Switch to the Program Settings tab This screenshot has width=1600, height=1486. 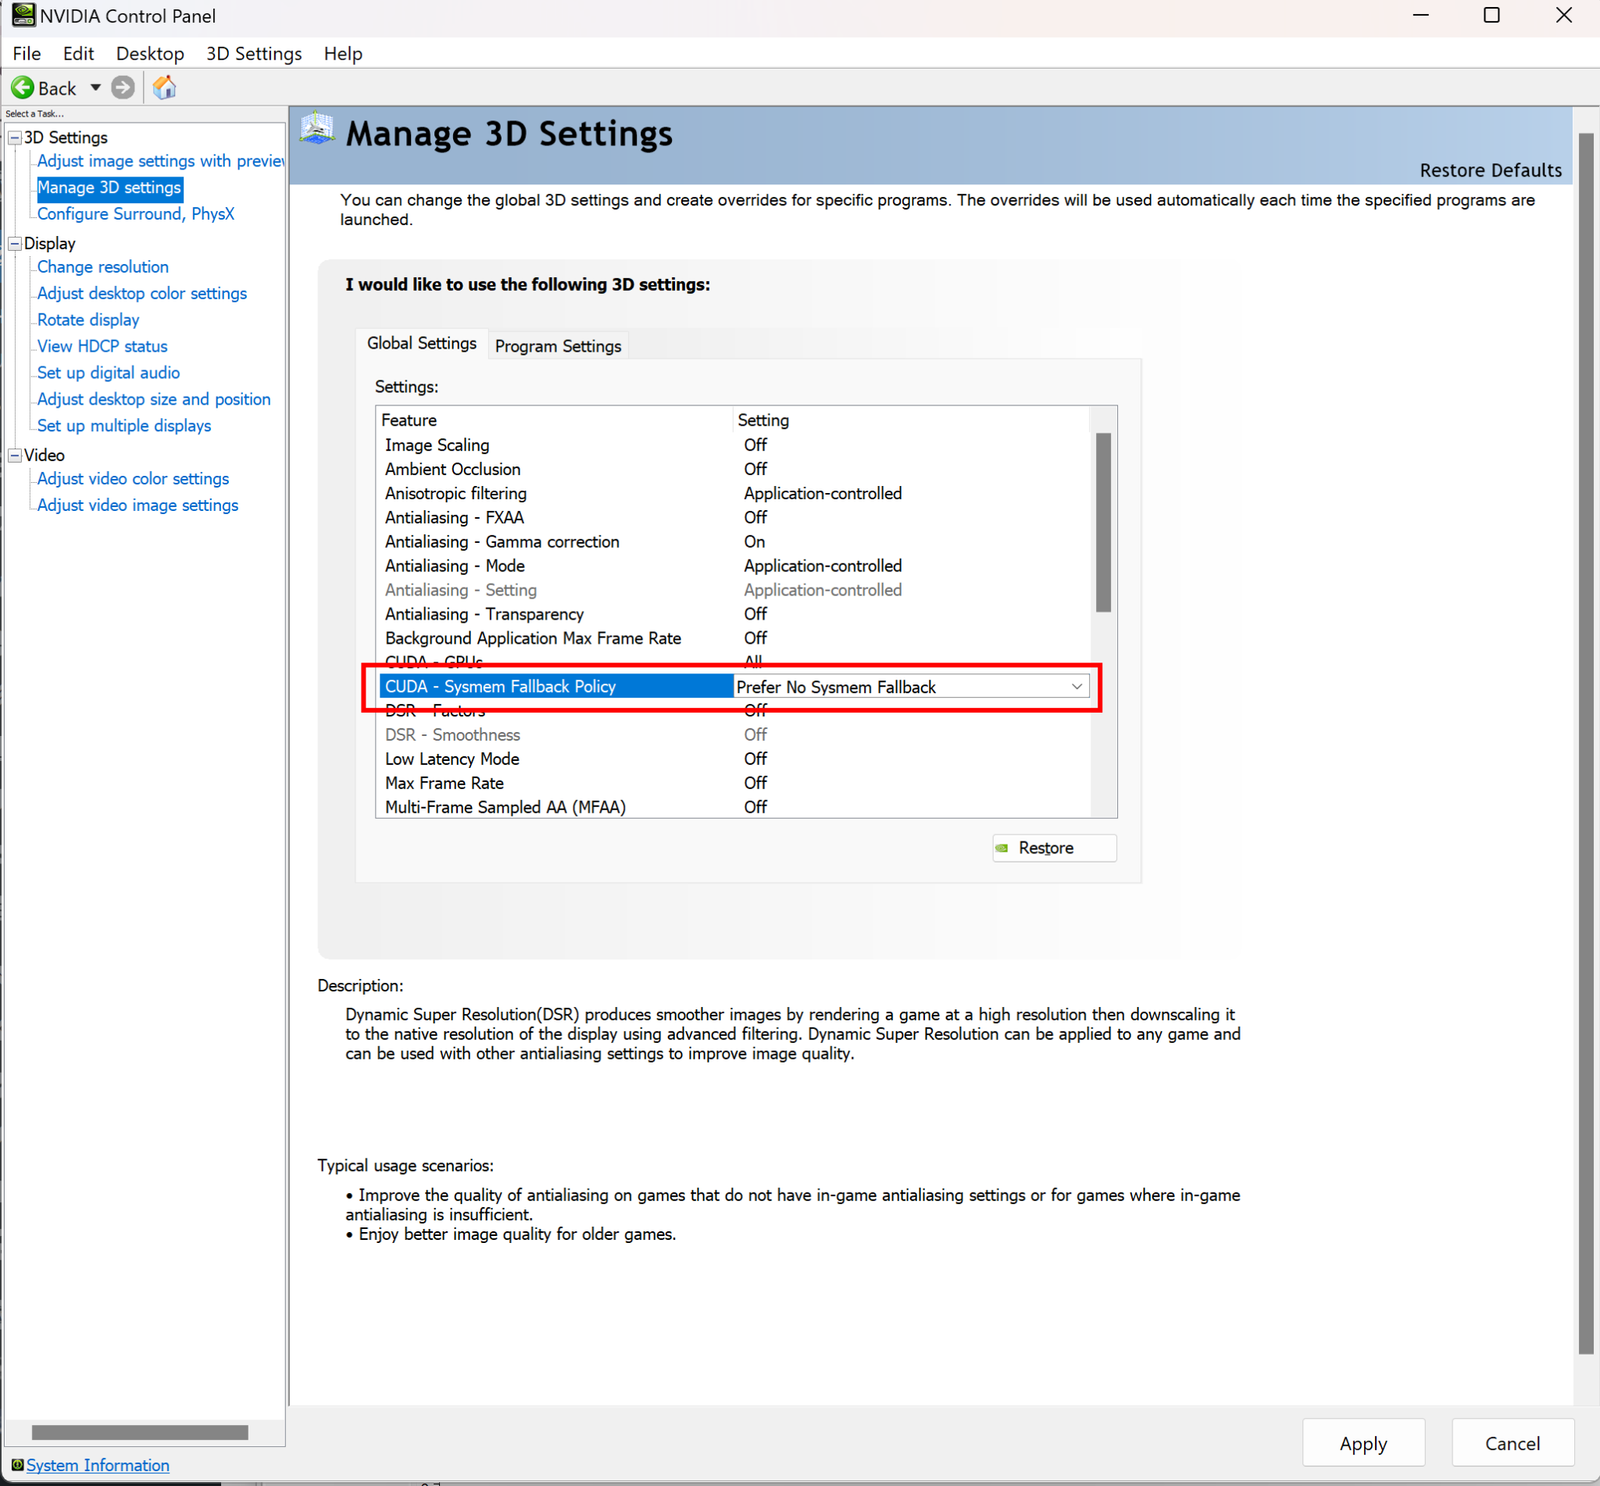tap(557, 345)
